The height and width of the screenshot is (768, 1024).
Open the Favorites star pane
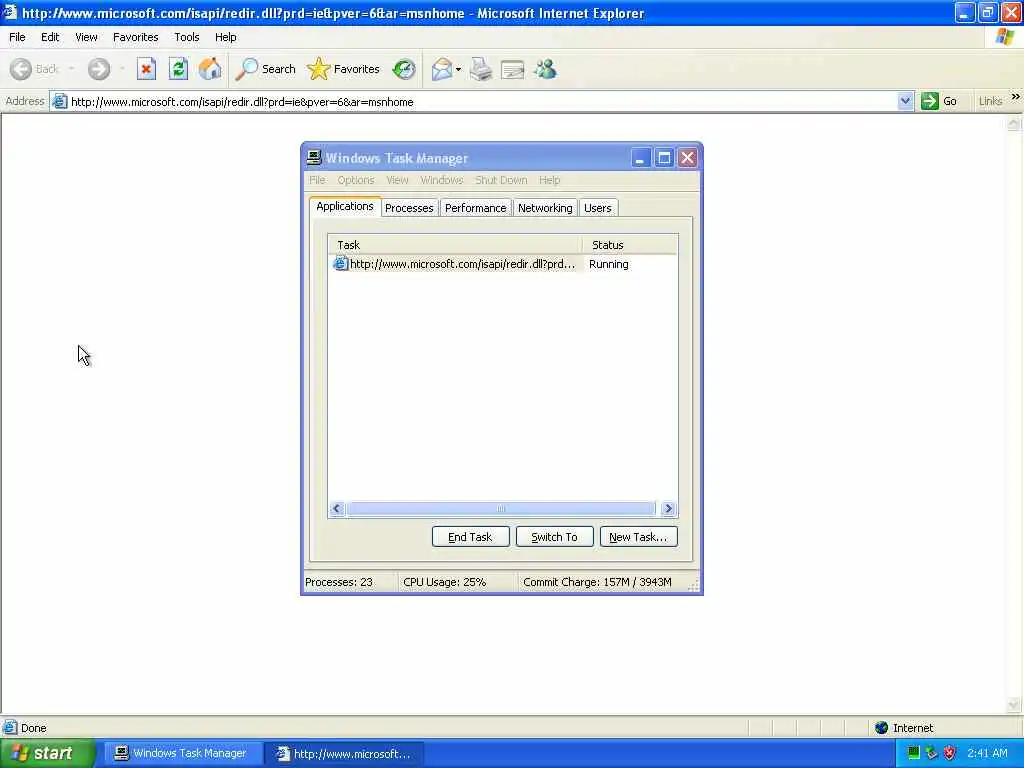click(x=344, y=69)
